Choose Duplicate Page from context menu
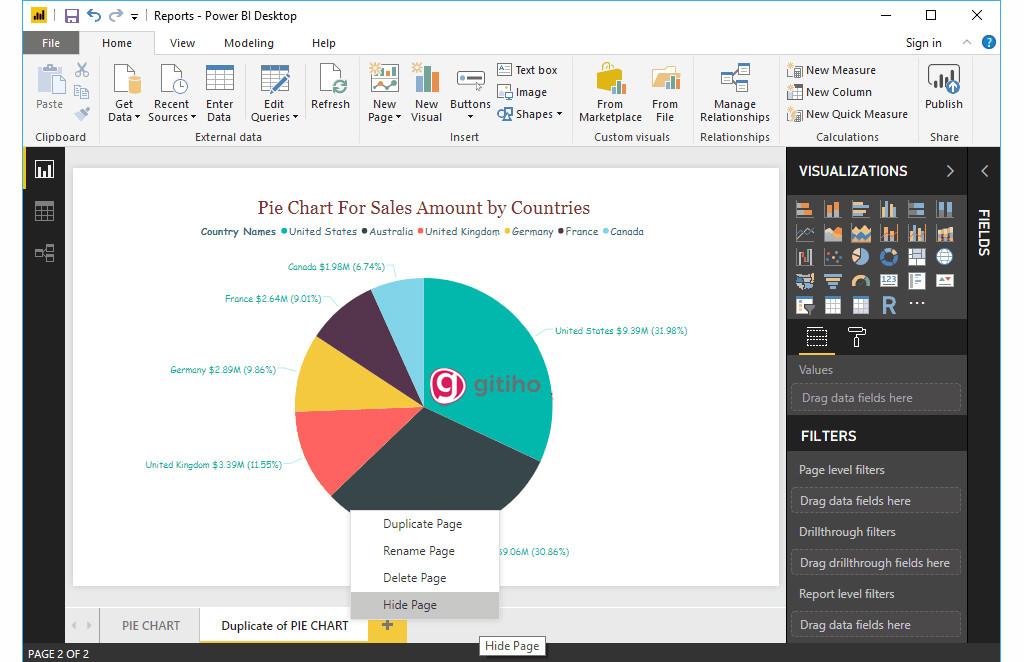The width and height of the screenshot is (1024, 662). [424, 524]
